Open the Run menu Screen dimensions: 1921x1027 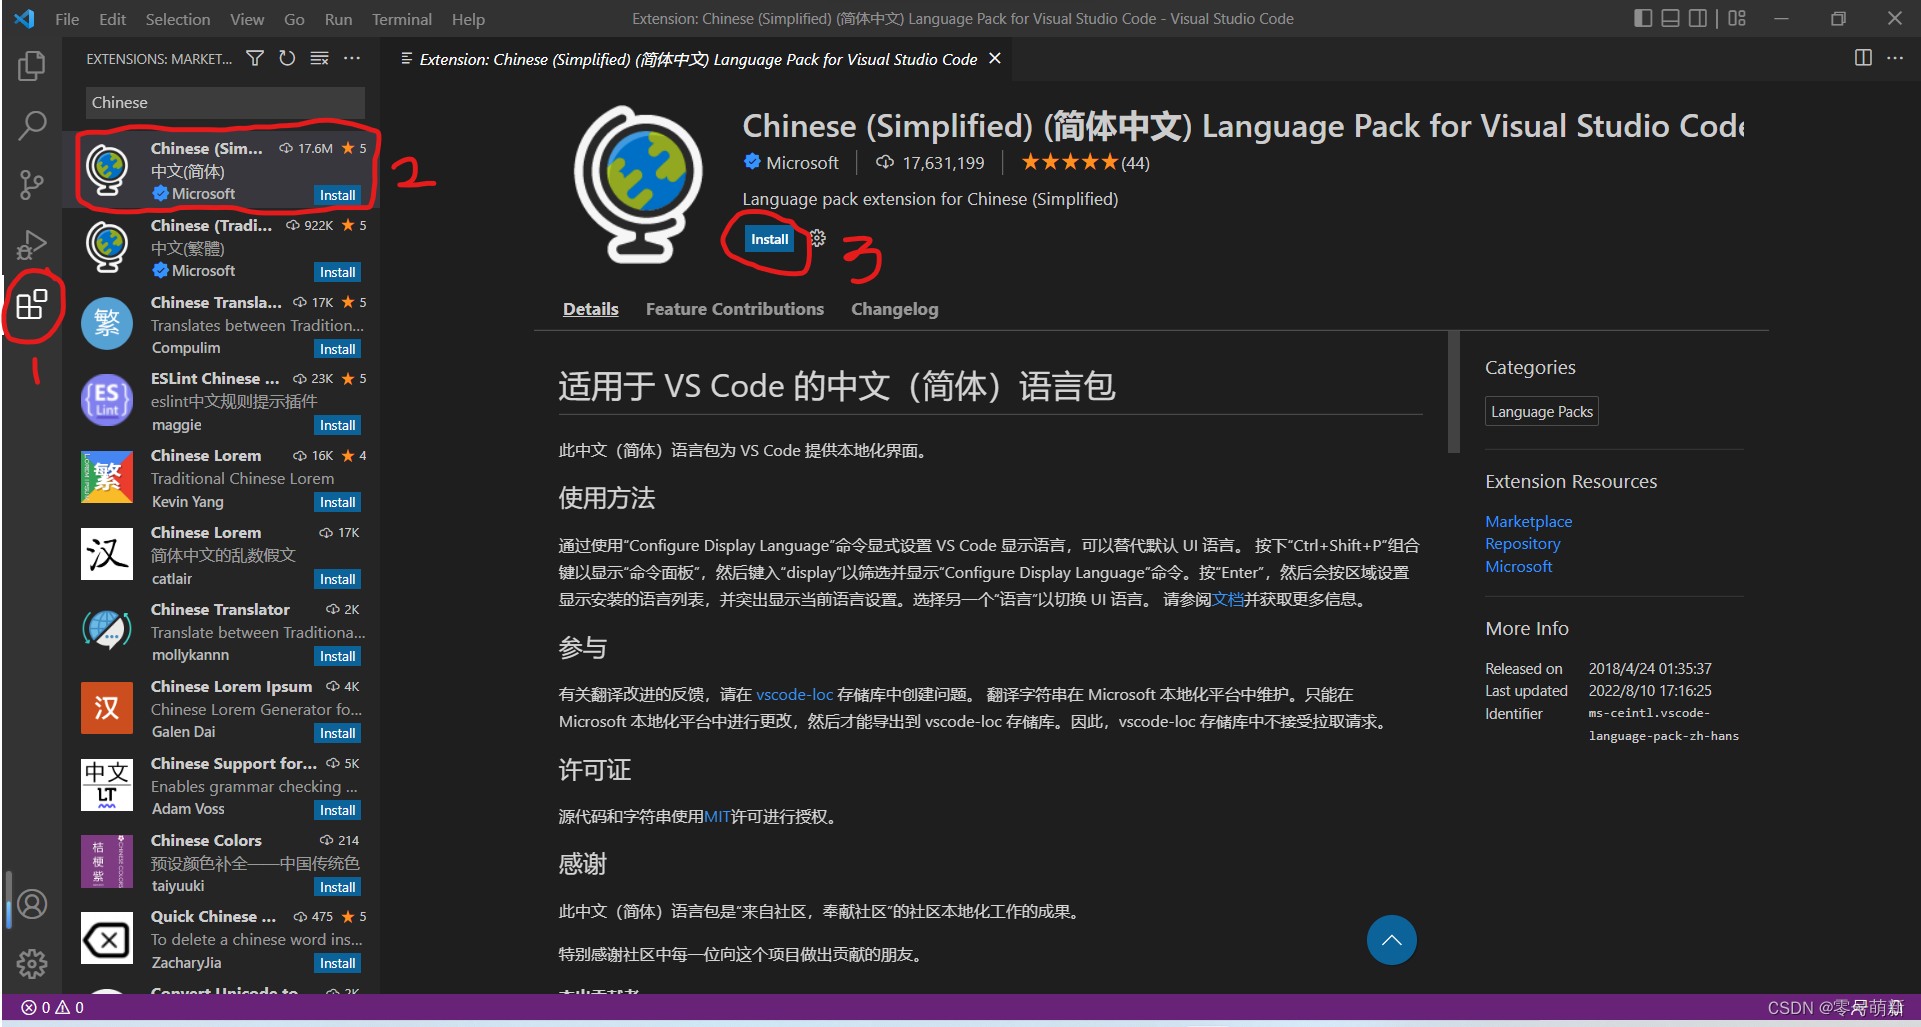338,19
